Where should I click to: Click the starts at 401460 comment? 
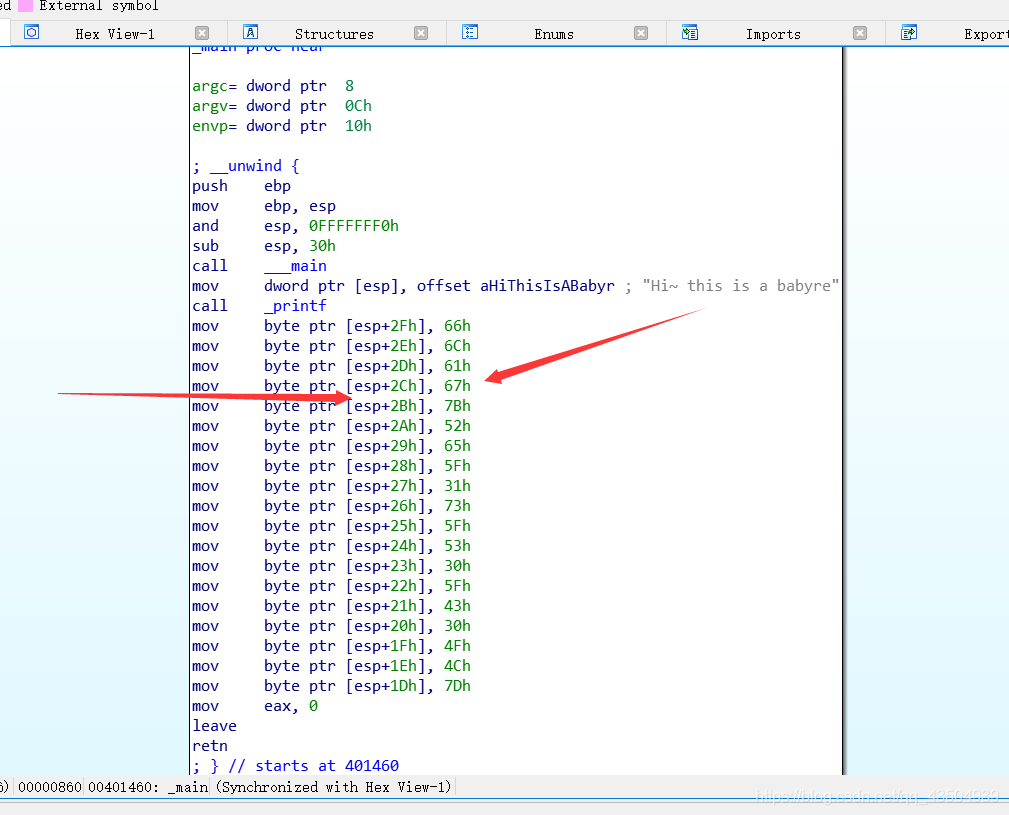(x=313, y=765)
